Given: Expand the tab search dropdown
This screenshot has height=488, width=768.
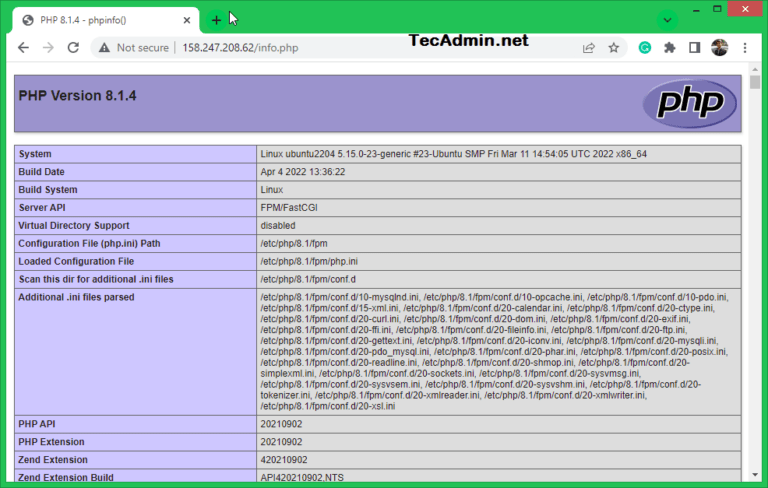Looking at the screenshot, I should pos(667,20).
